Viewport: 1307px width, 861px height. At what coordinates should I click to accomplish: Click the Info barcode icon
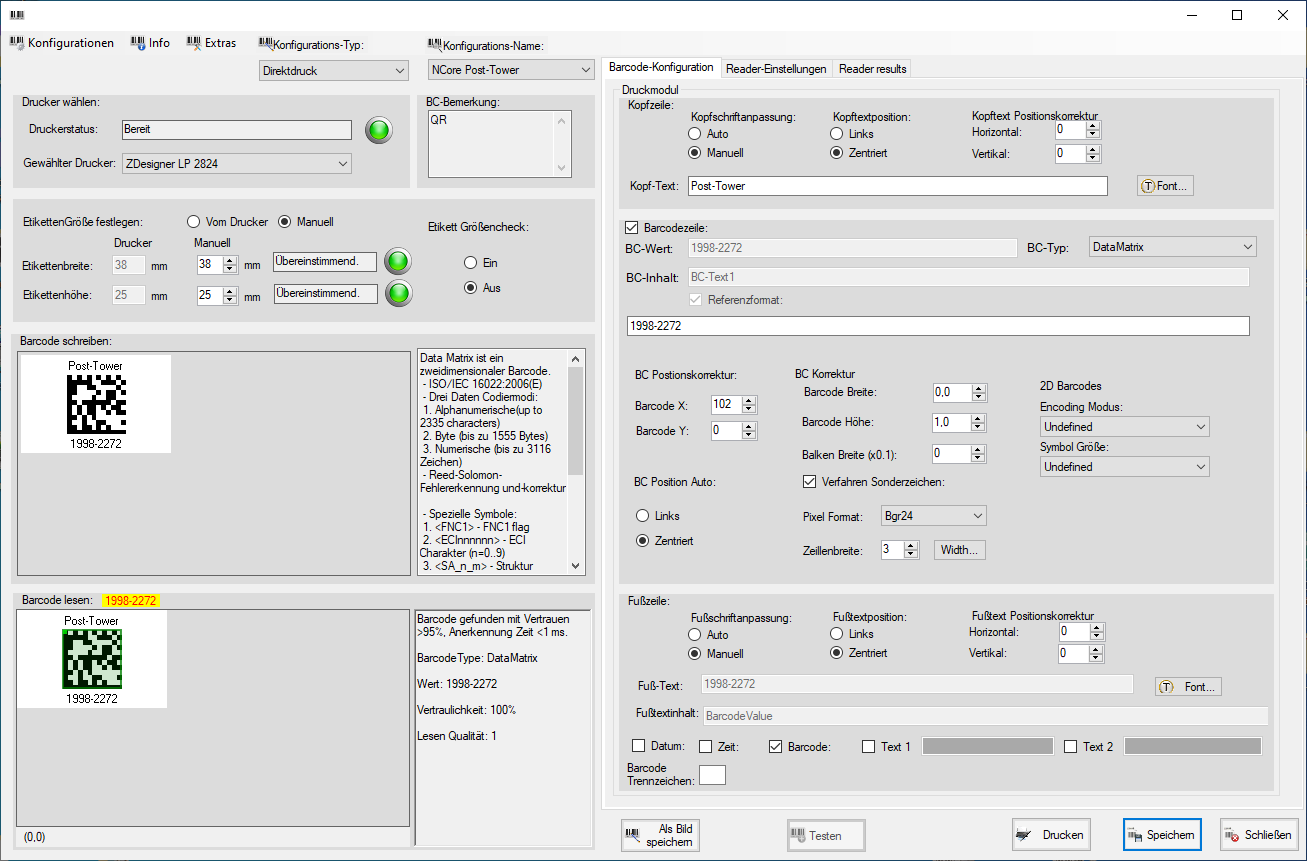tap(138, 43)
